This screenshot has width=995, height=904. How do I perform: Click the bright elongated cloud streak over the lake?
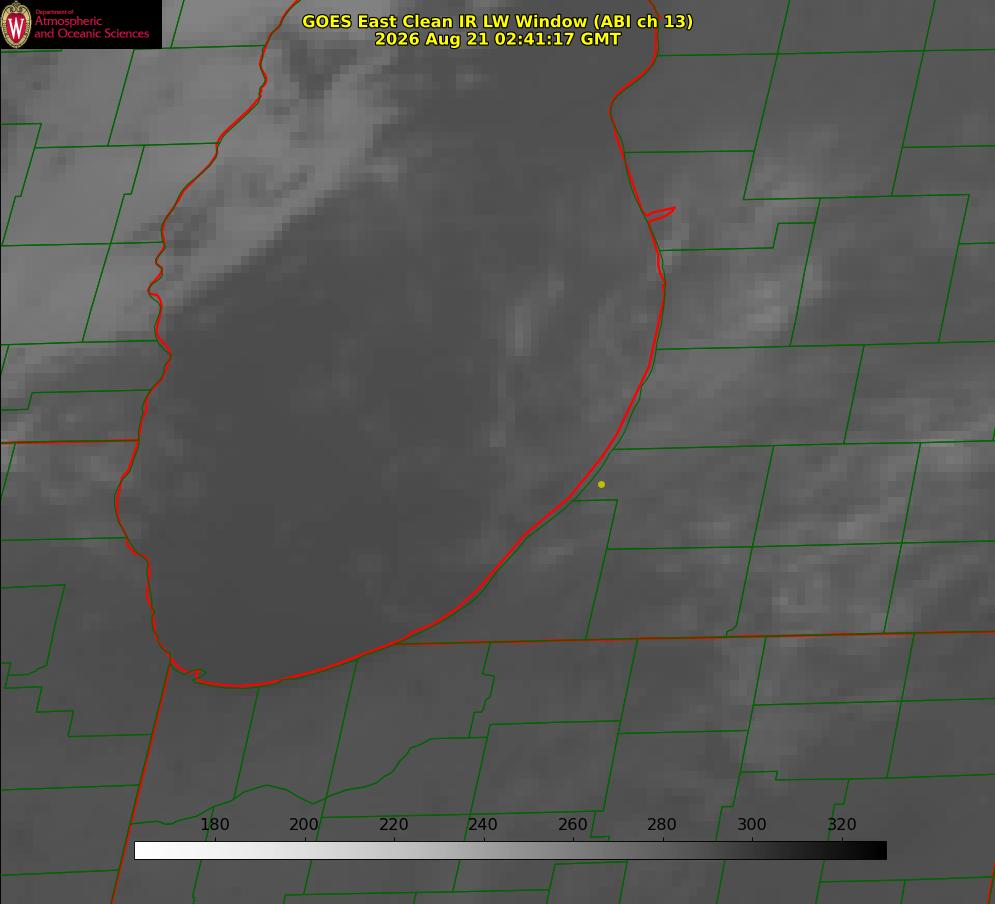pyautogui.click(x=520, y=330)
